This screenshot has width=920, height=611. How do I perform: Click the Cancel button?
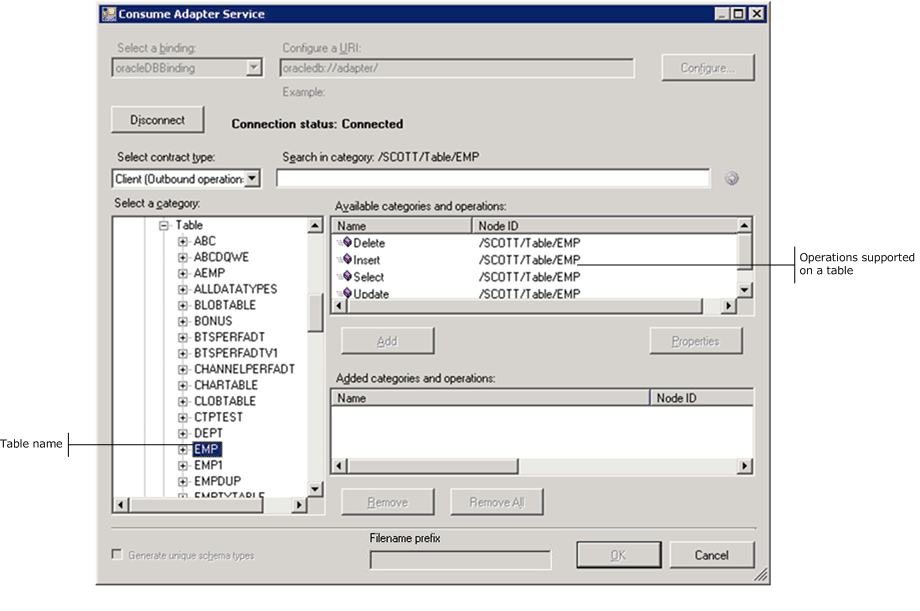point(711,554)
